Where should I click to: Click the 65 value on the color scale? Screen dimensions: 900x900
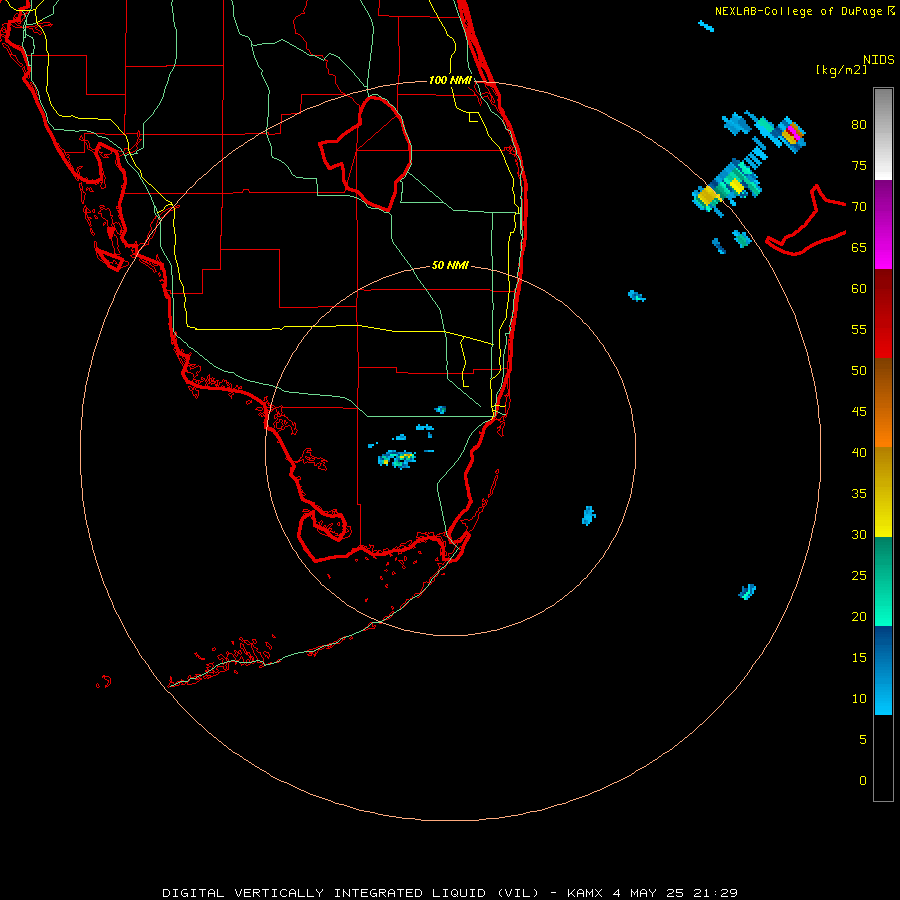click(859, 248)
